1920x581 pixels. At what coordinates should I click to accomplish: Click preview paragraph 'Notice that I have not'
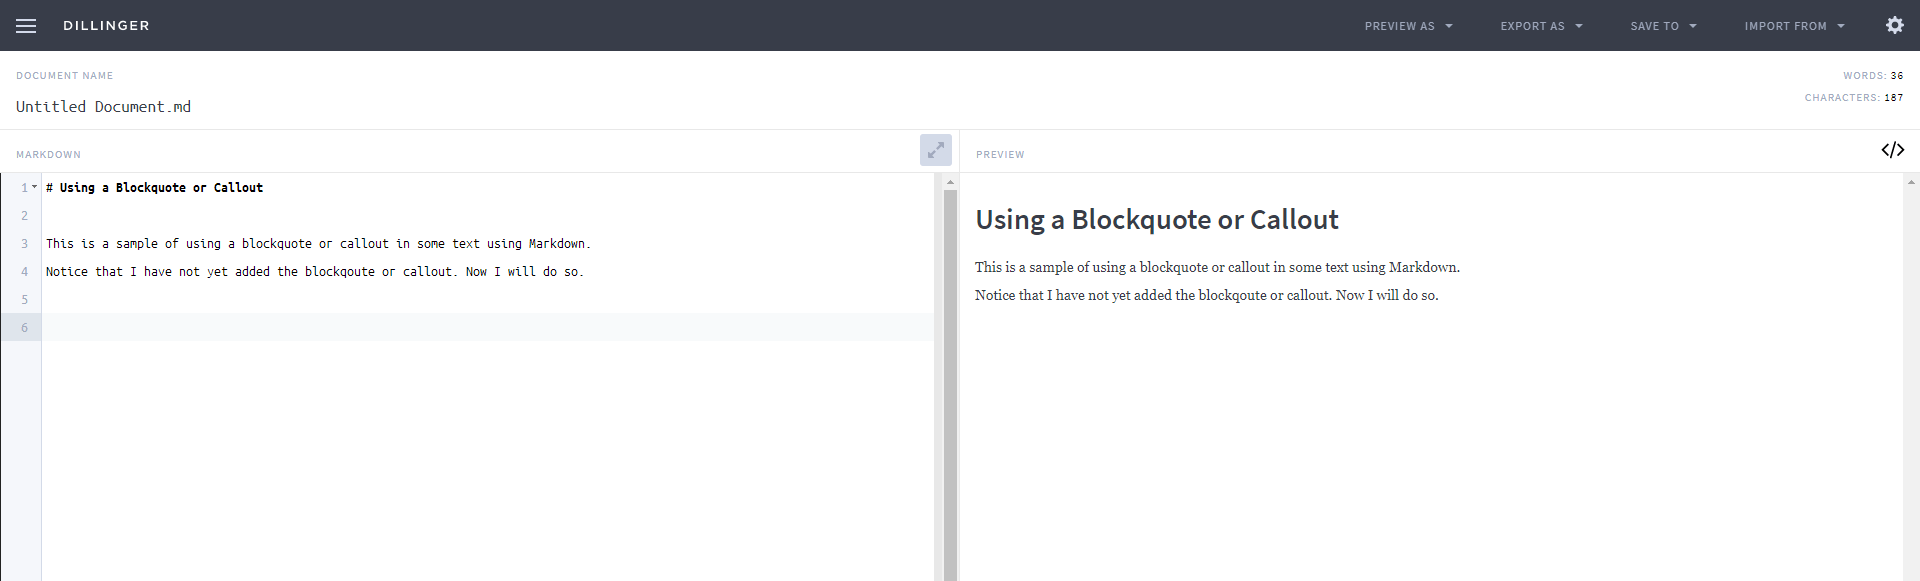pos(1206,295)
